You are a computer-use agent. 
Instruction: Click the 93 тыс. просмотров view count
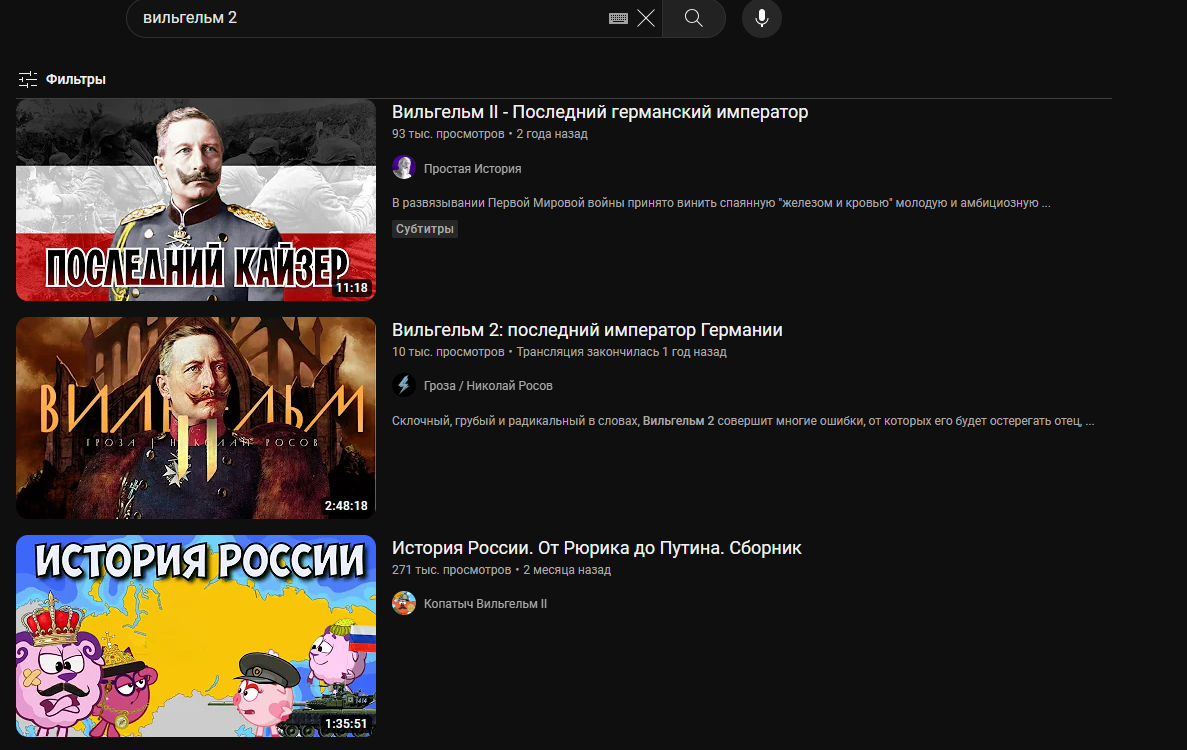coord(448,134)
